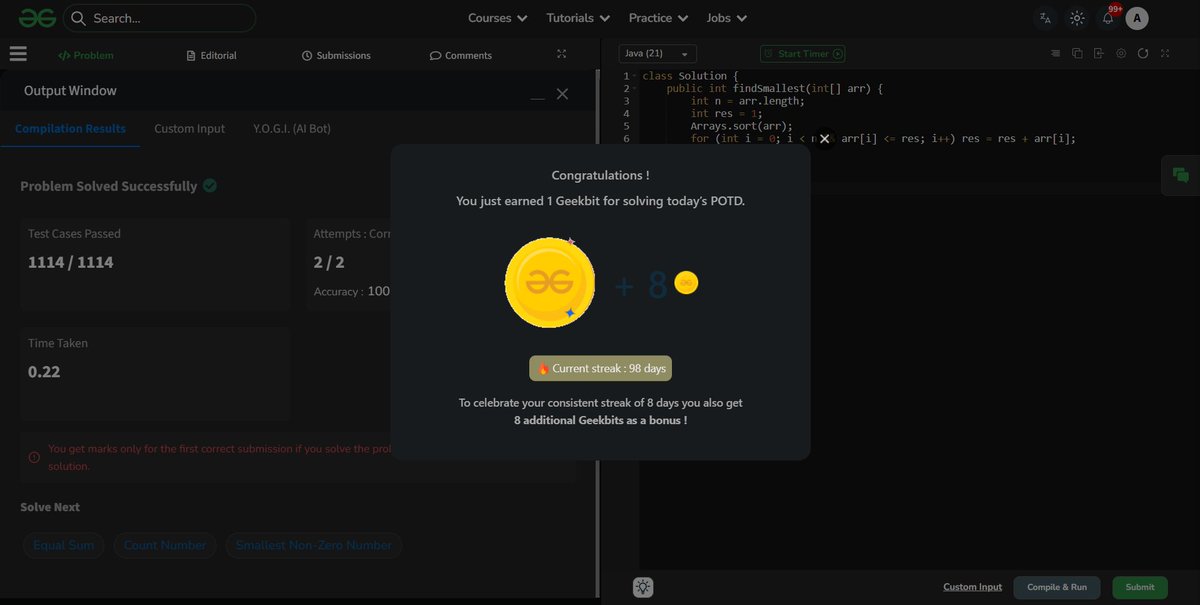This screenshot has height=605, width=1200.
Task: Open the Y.O.G.I. (AI Bot) tab
Action: click(292, 129)
